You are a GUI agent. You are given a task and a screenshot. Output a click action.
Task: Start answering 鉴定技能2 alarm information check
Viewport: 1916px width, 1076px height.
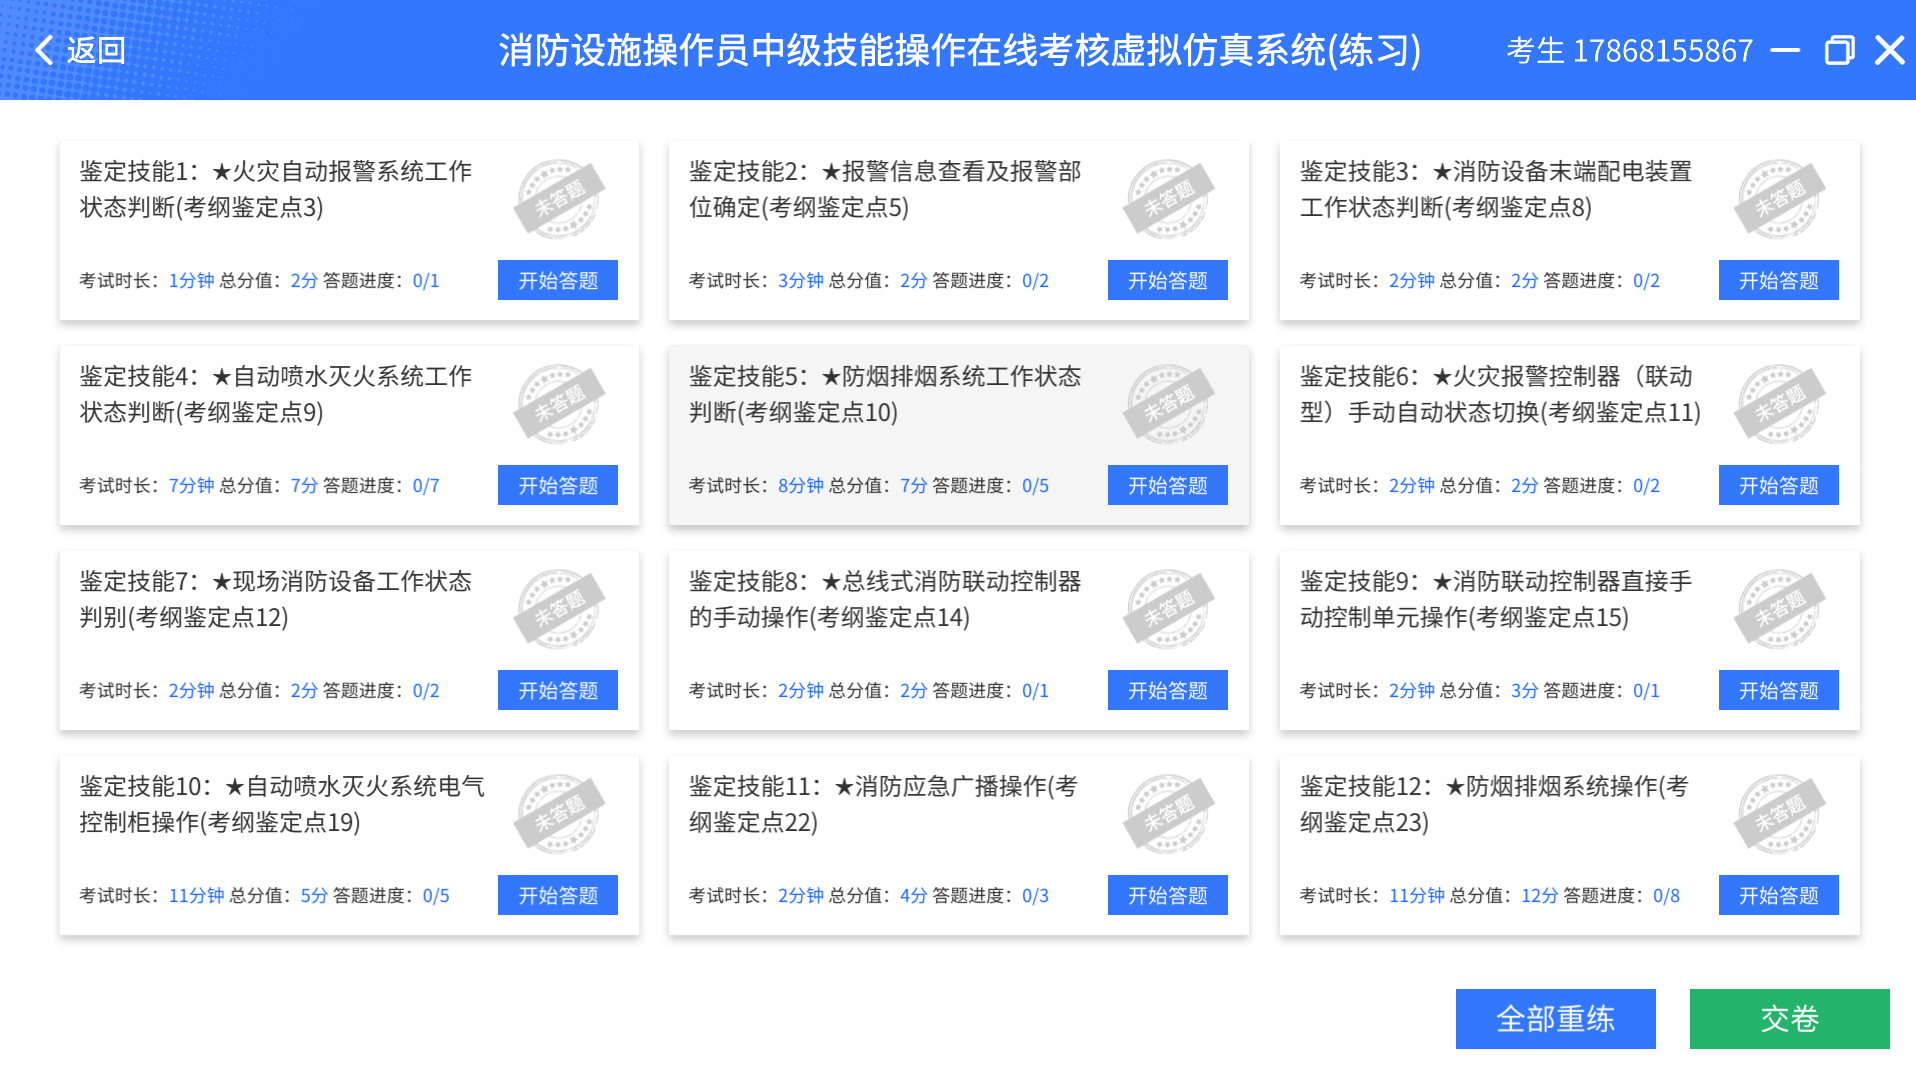tap(1167, 281)
